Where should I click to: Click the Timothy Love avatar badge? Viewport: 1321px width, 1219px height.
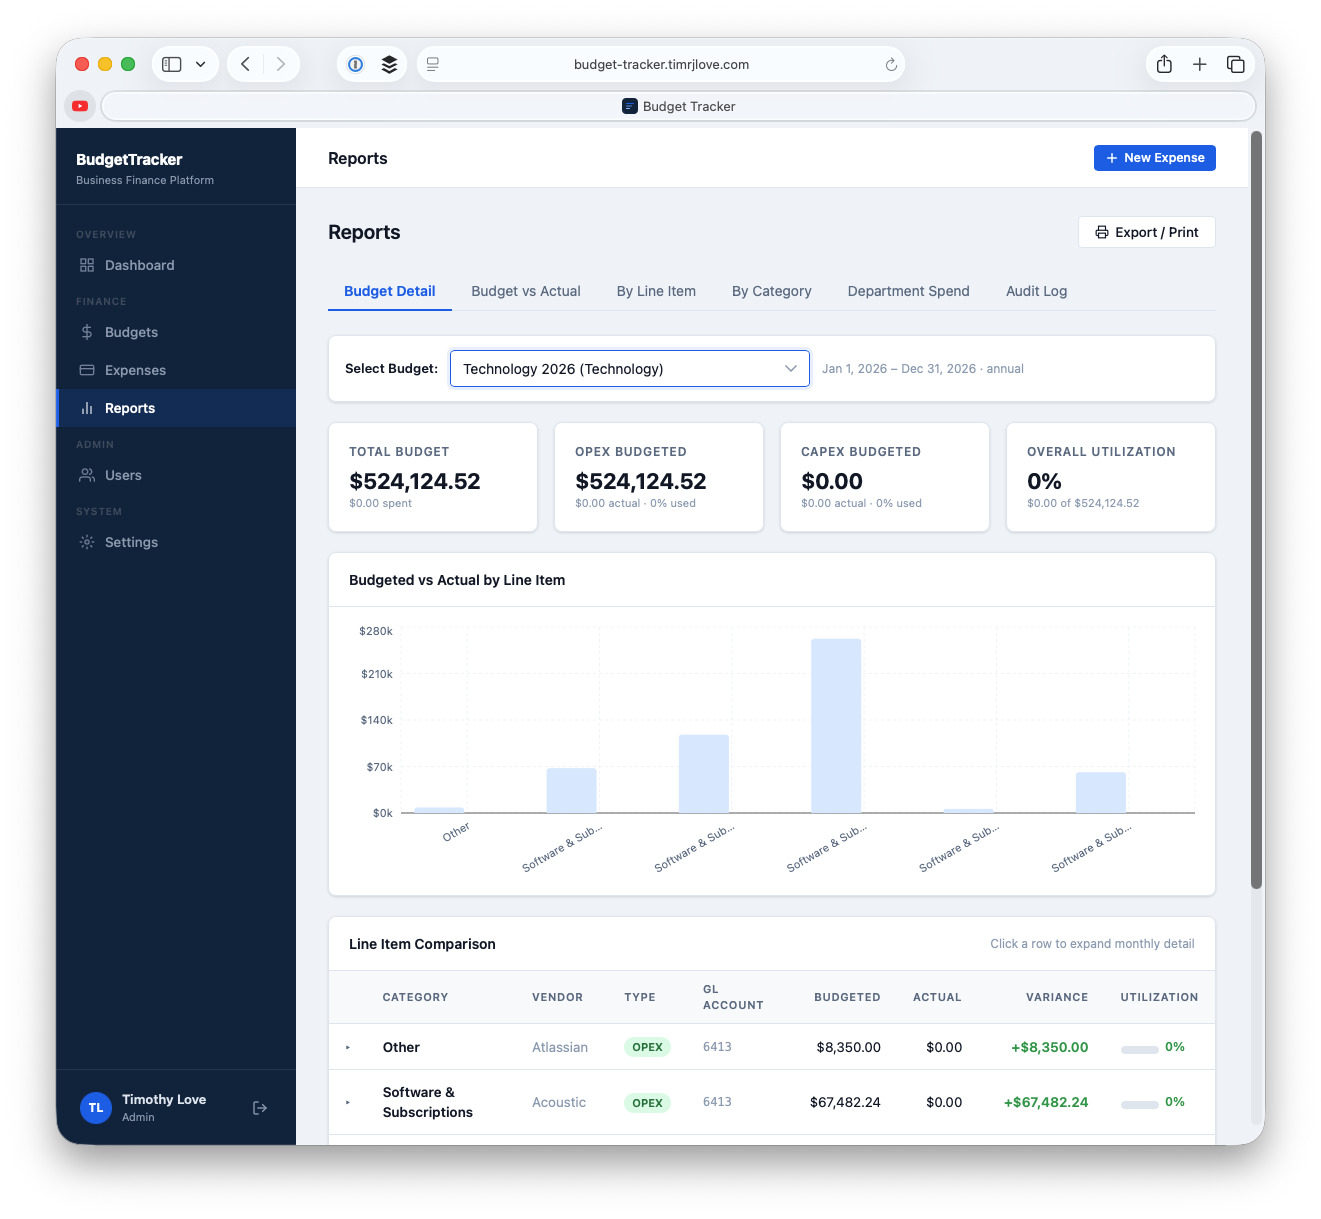click(x=95, y=1108)
